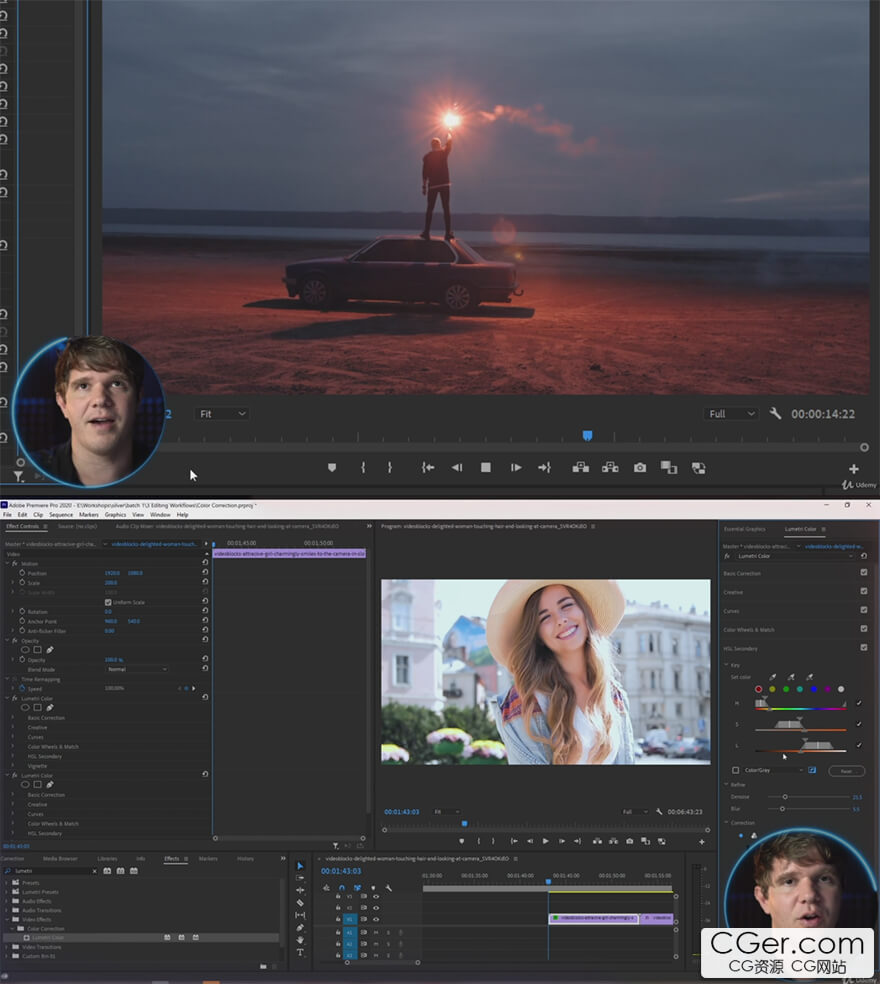Select the Selection tool in the tools panel
Image resolution: width=880 pixels, height=984 pixels.
300,865
